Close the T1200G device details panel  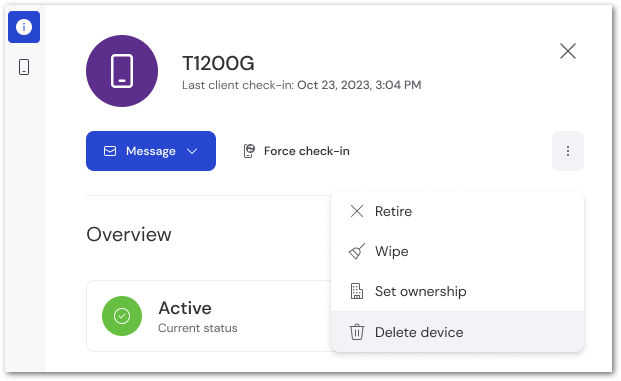tap(568, 51)
